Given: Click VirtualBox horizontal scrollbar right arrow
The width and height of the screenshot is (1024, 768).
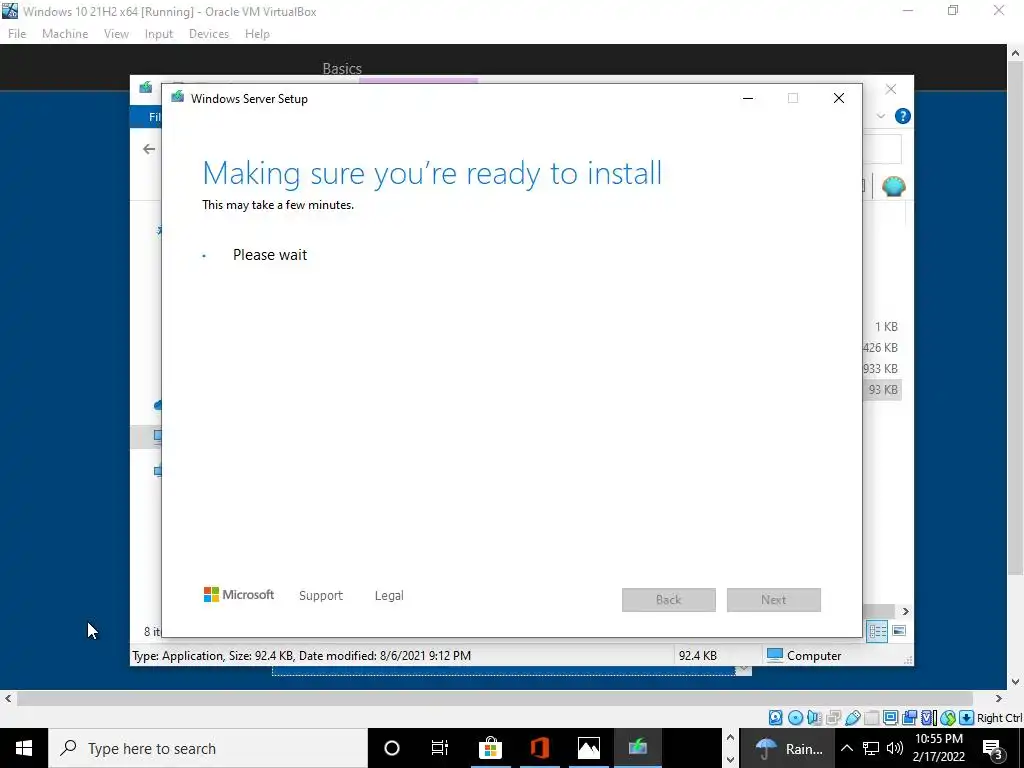Looking at the screenshot, I should coord(999,699).
